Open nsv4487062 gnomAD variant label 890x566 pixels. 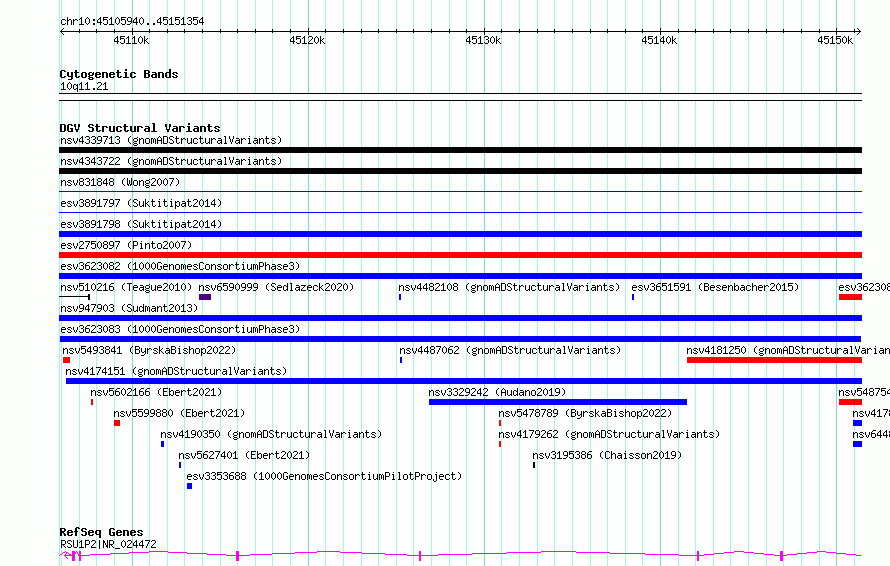tap(510, 350)
